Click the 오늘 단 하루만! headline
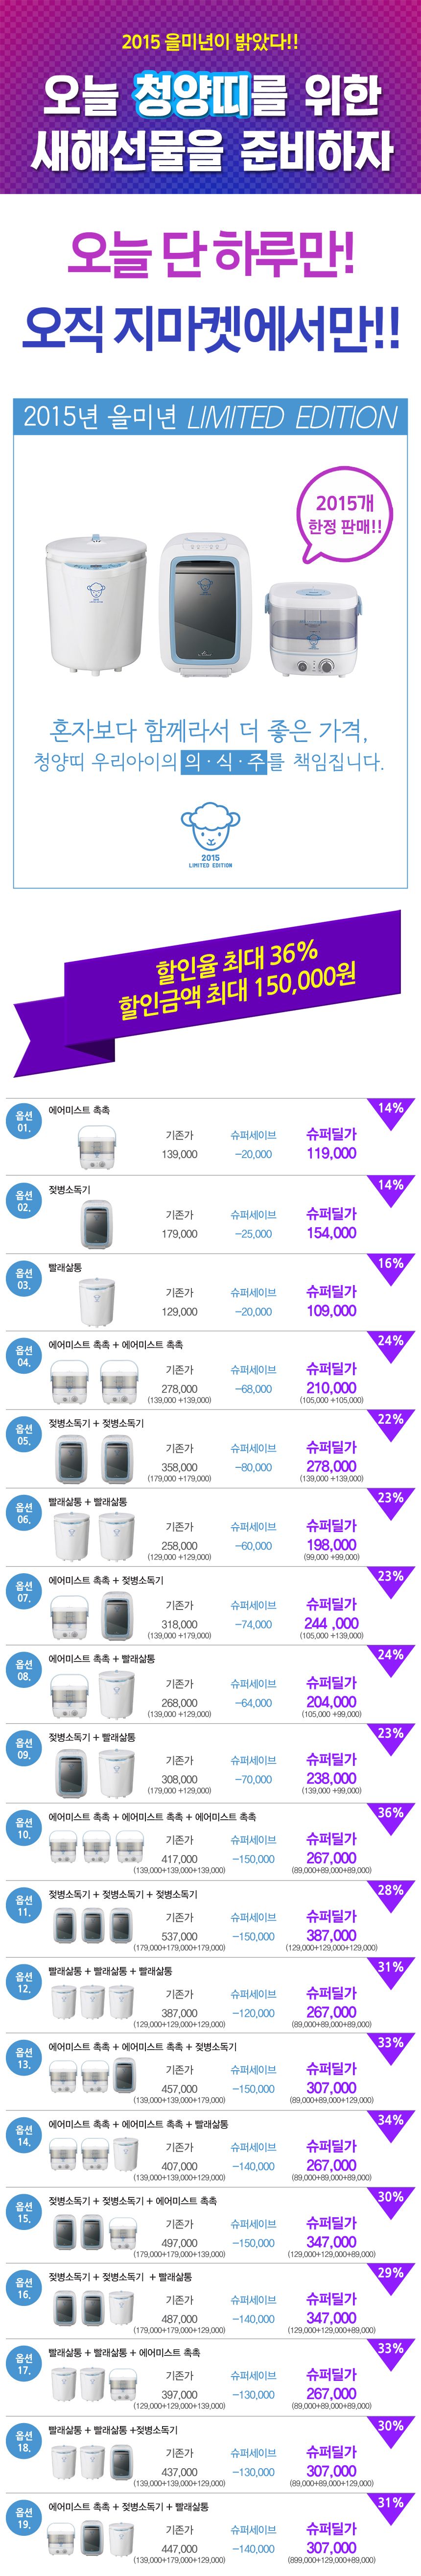The width and height of the screenshot is (421, 2576). click(210, 254)
